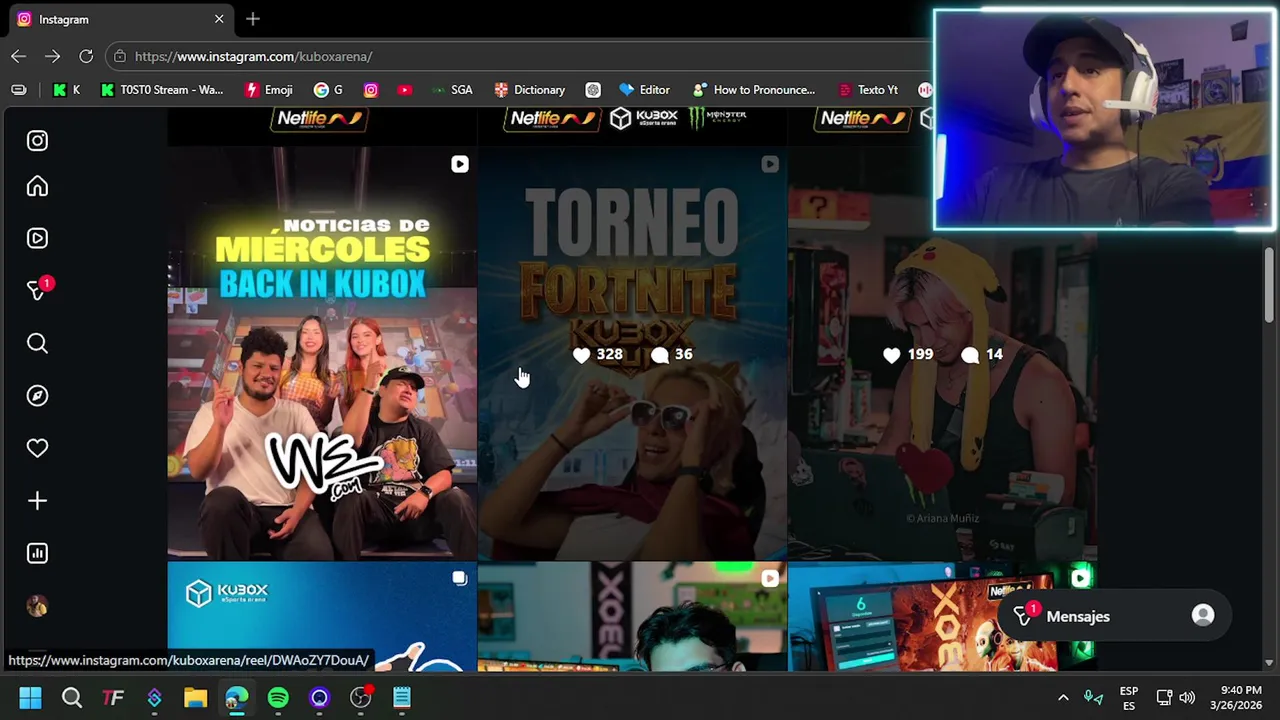Click the address bar URL field
This screenshot has height=720, width=1280.
pyautogui.click(x=520, y=56)
